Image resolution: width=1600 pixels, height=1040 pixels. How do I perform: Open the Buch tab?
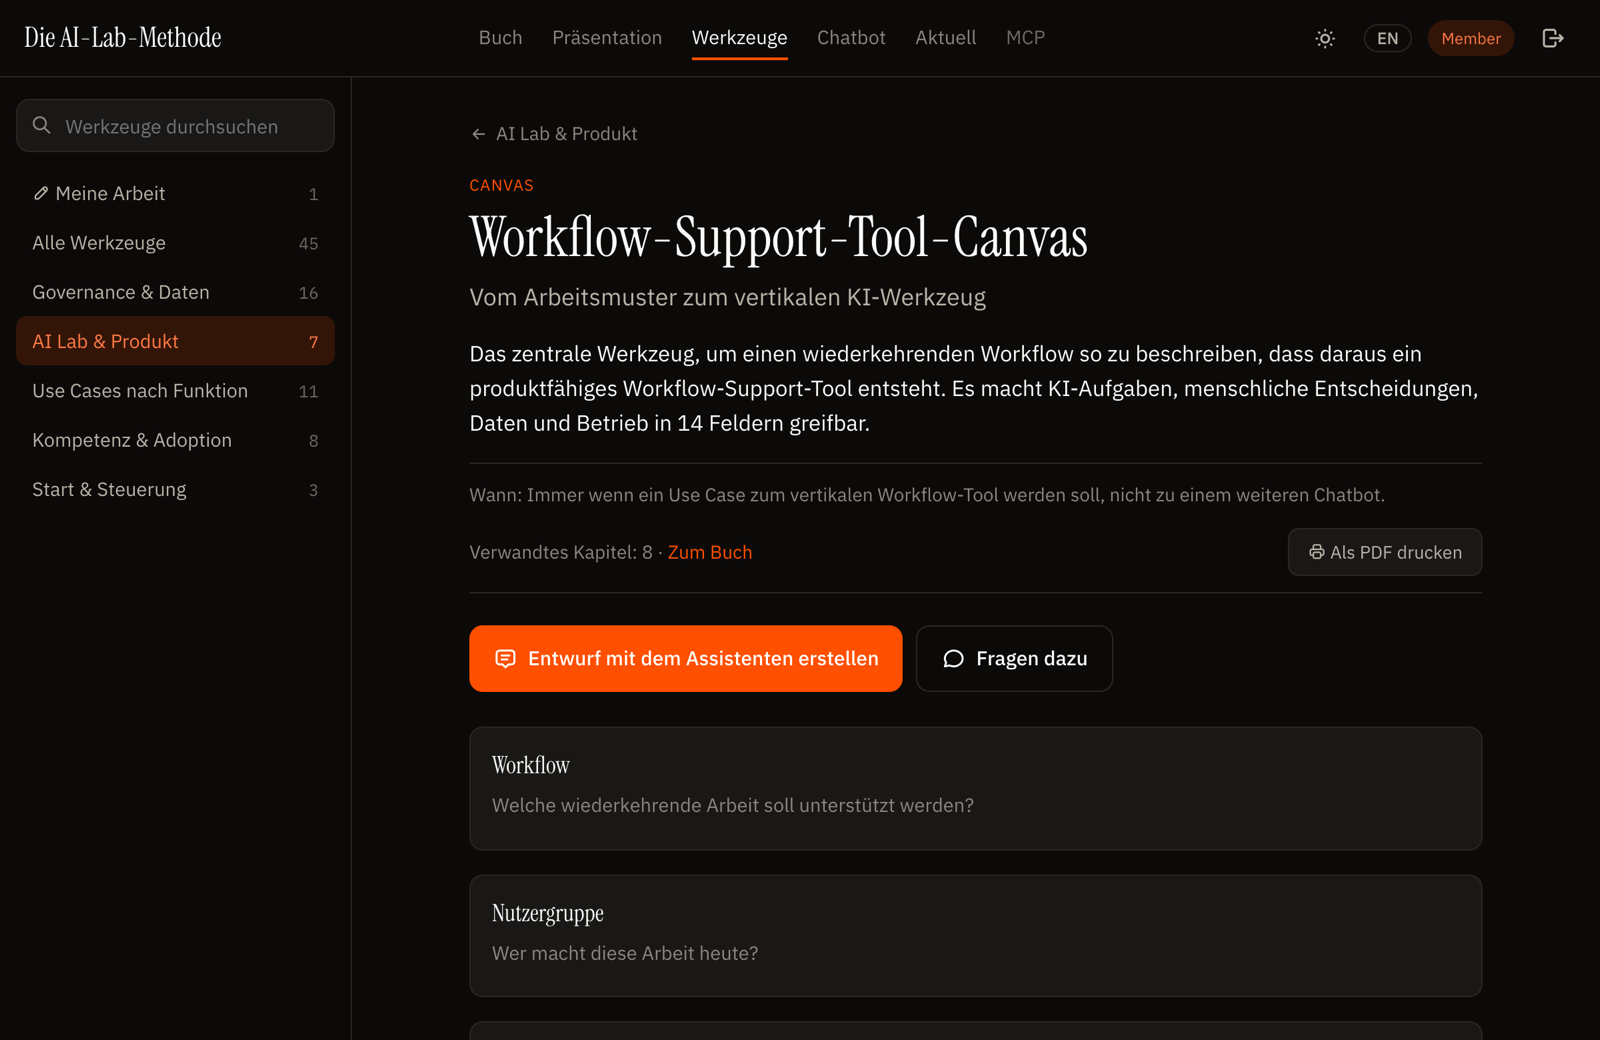click(500, 38)
